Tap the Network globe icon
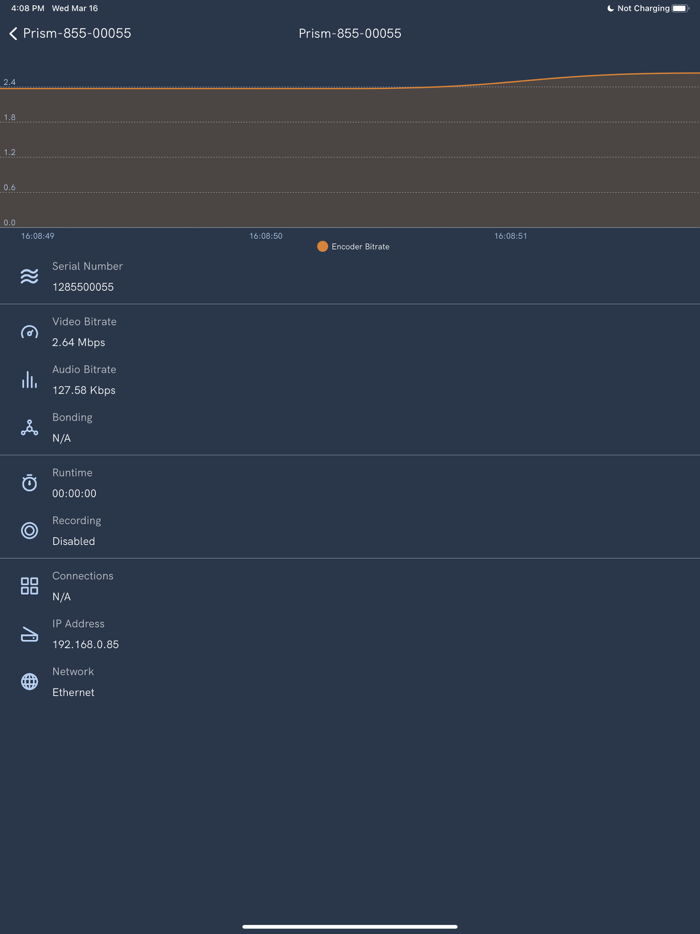The image size is (700, 934). click(x=29, y=681)
